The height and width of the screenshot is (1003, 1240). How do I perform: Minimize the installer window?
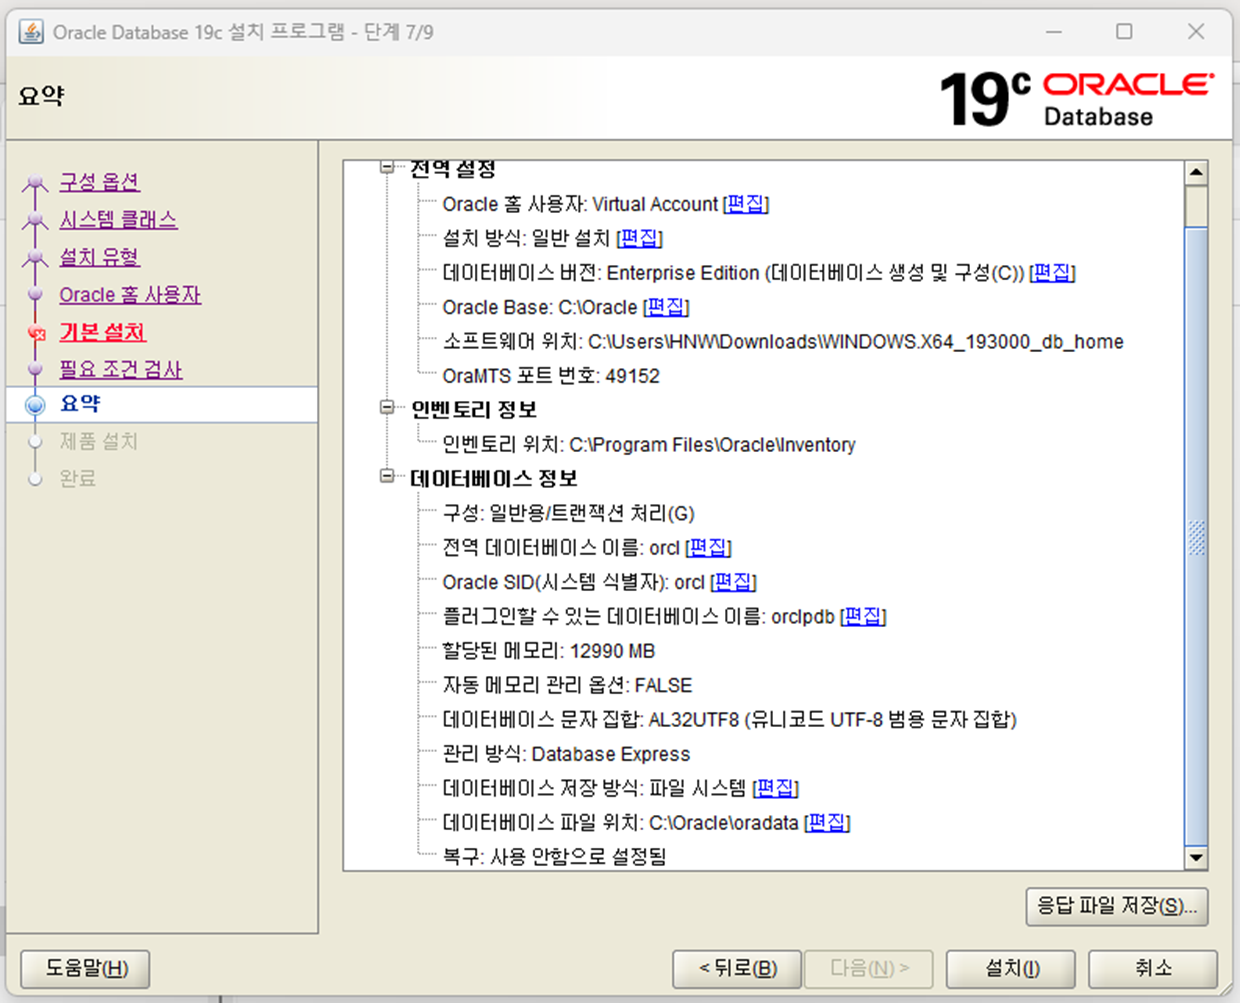pos(1054,32)
